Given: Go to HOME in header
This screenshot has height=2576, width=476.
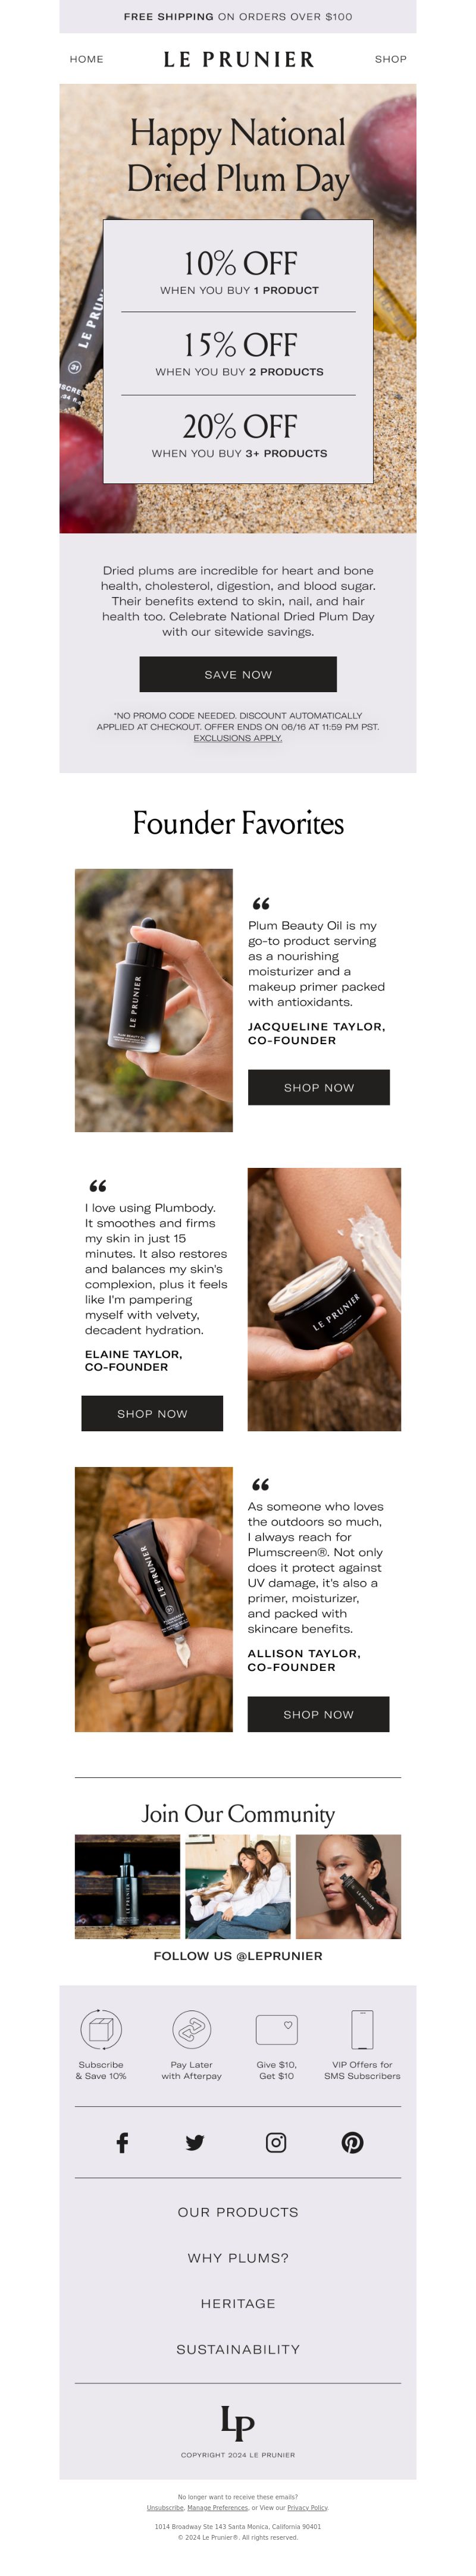Looking at the screenshot, I should (x=86, y=59).
